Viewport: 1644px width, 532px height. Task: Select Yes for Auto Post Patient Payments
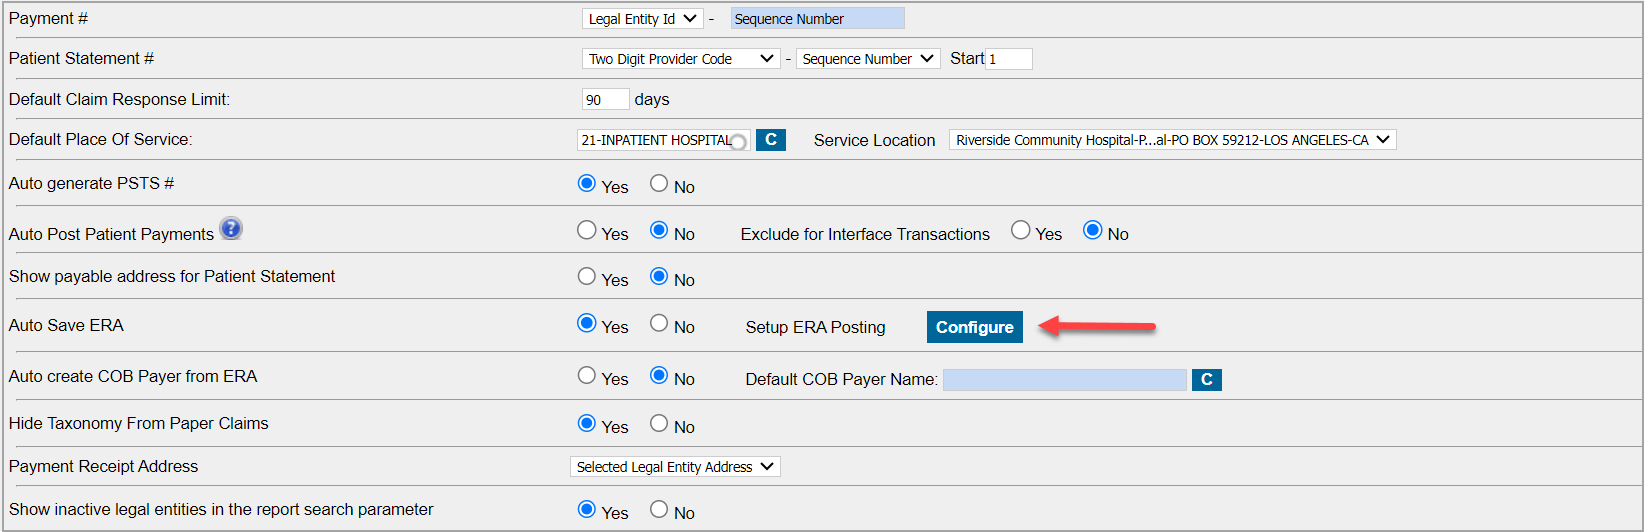[587, 230]
